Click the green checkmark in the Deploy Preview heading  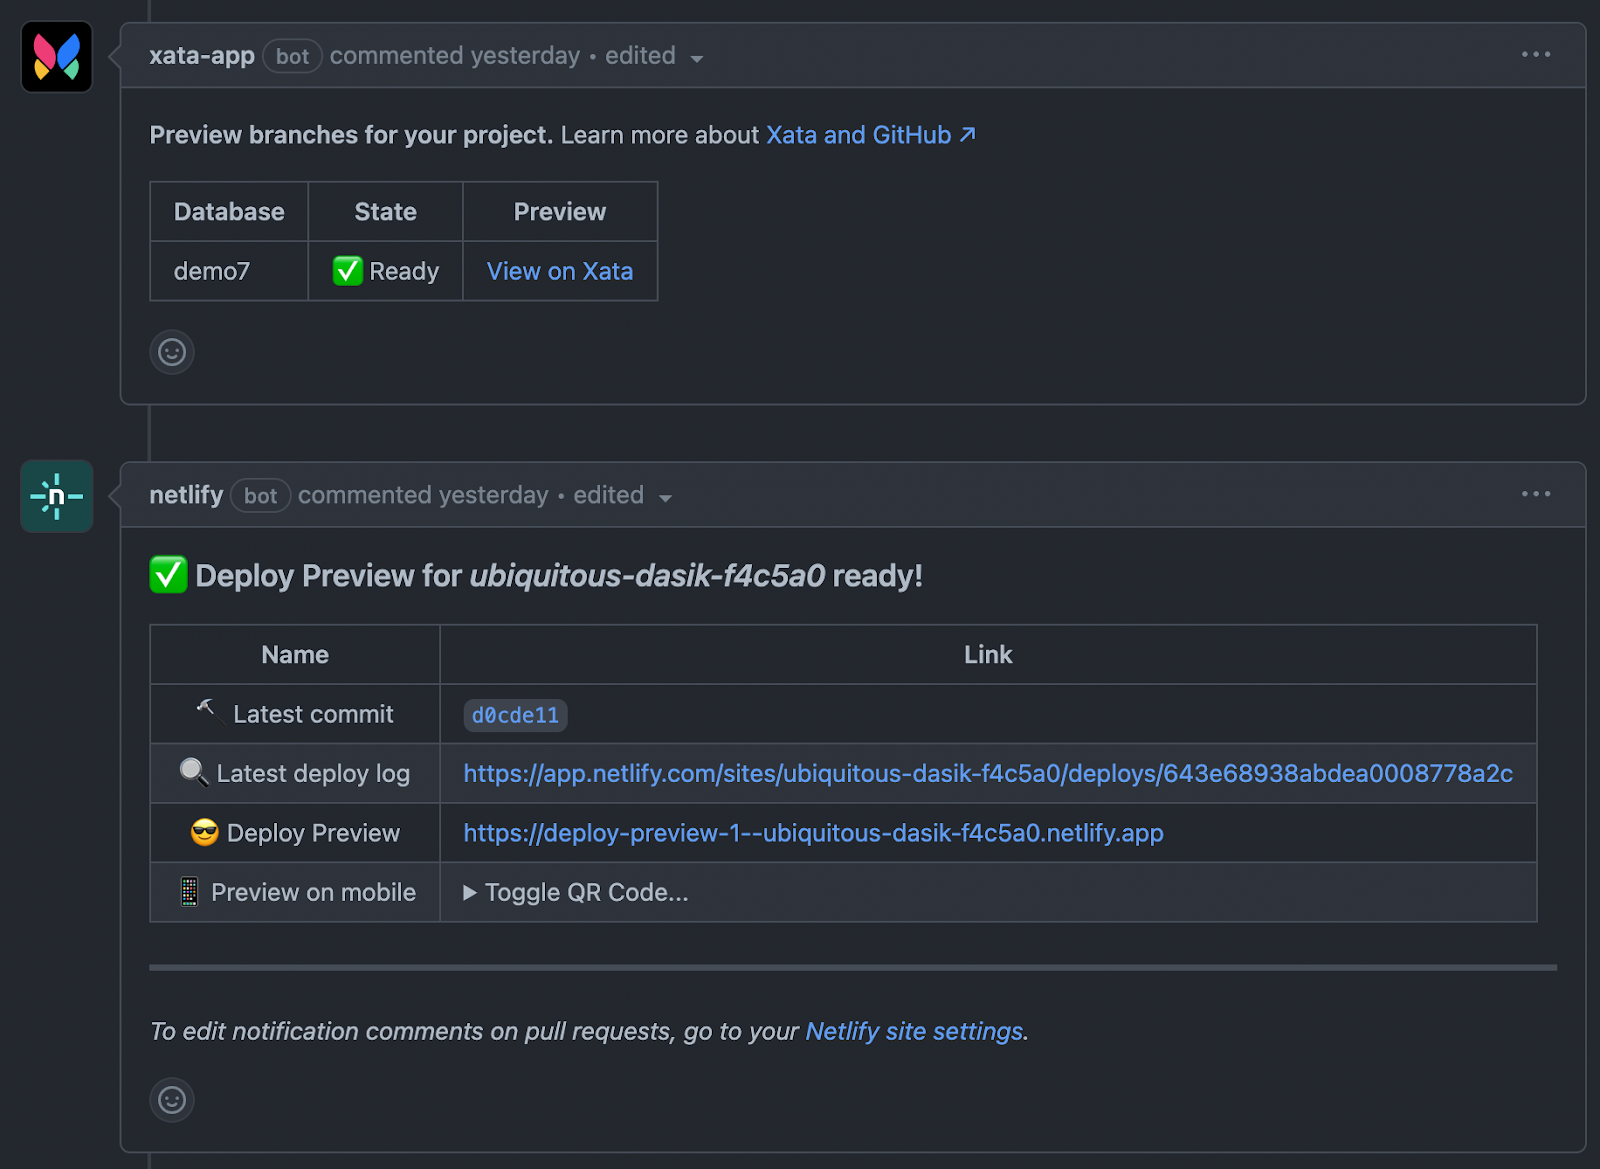click(x=168, y=575)
